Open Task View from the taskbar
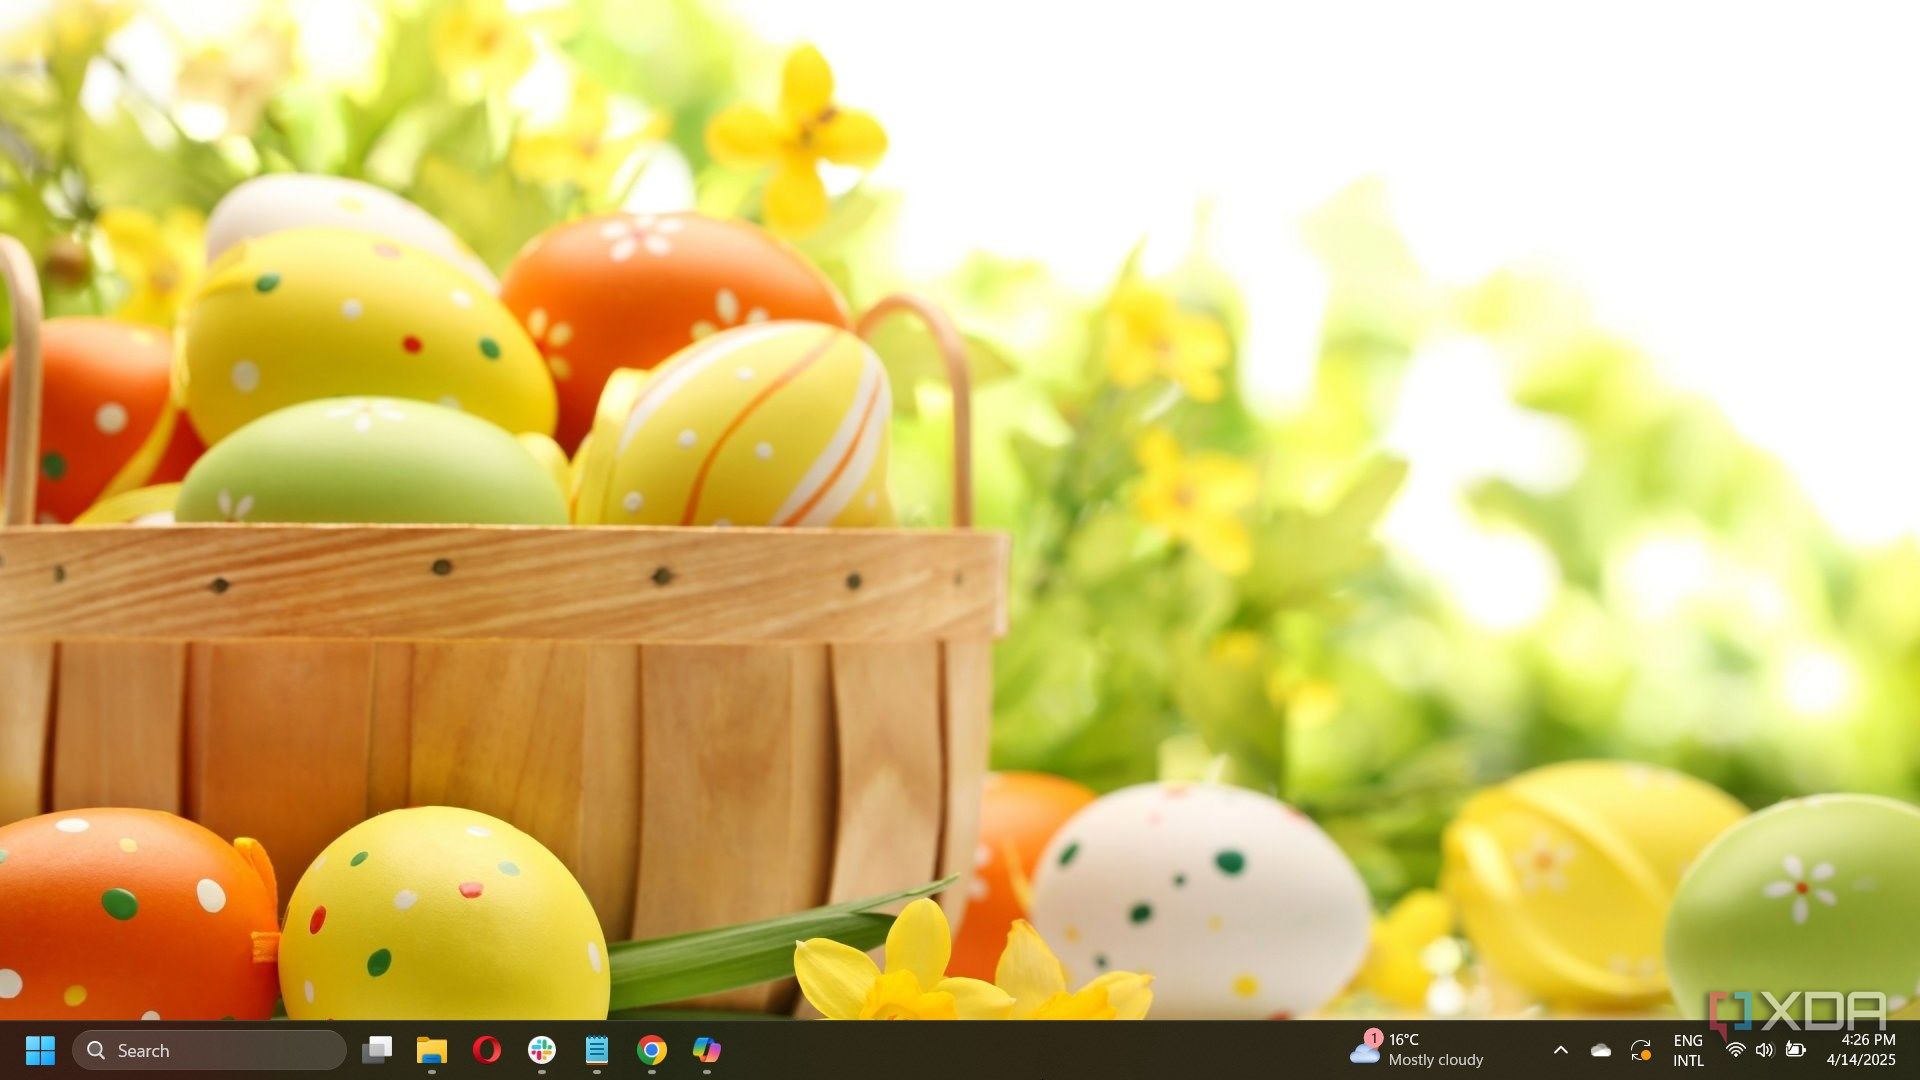Viewport: 1920px width, 1080px height. click(x=377, y=1050)
